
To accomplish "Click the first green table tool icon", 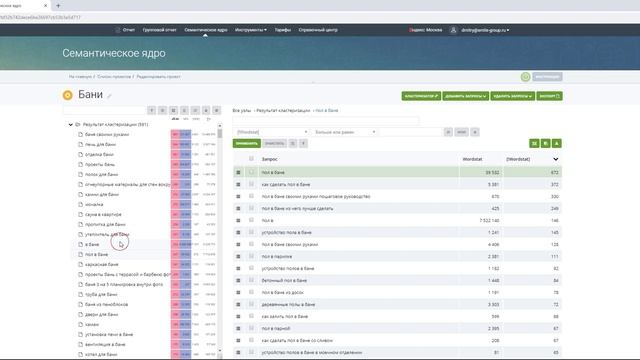I will coord(534,143).
